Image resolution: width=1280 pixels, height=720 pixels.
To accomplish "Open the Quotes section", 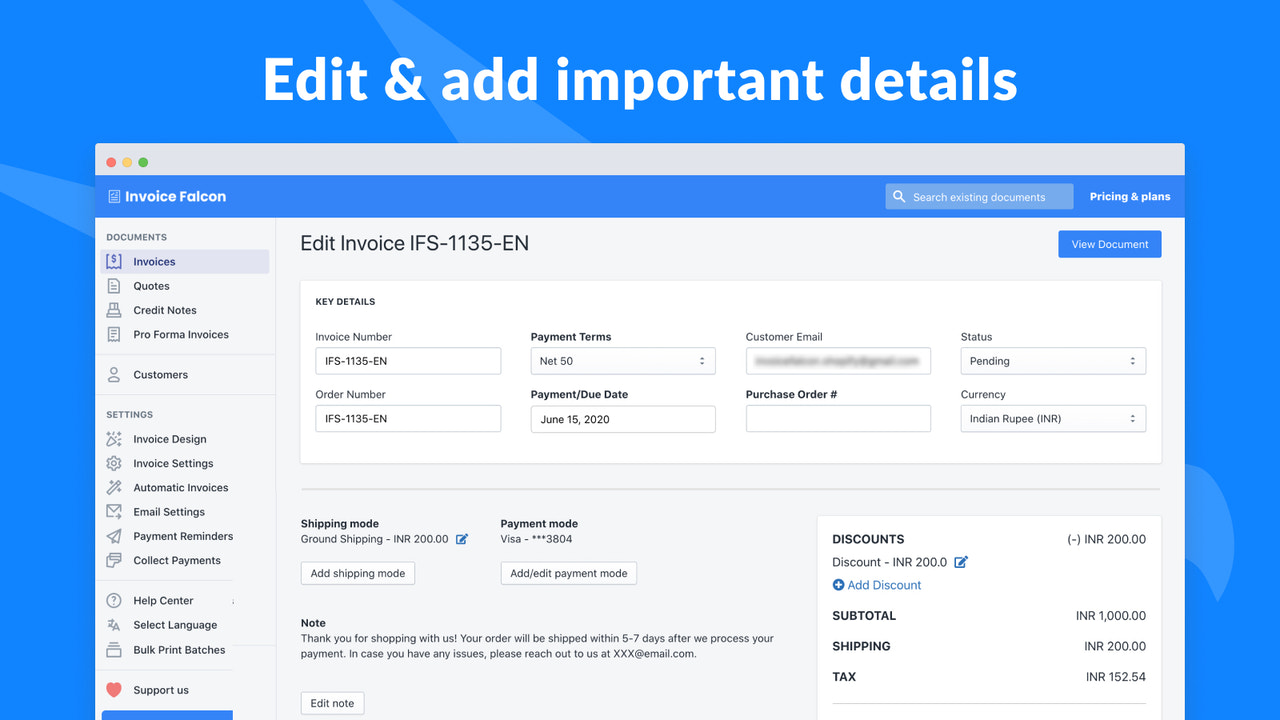I will coord(152,285).
